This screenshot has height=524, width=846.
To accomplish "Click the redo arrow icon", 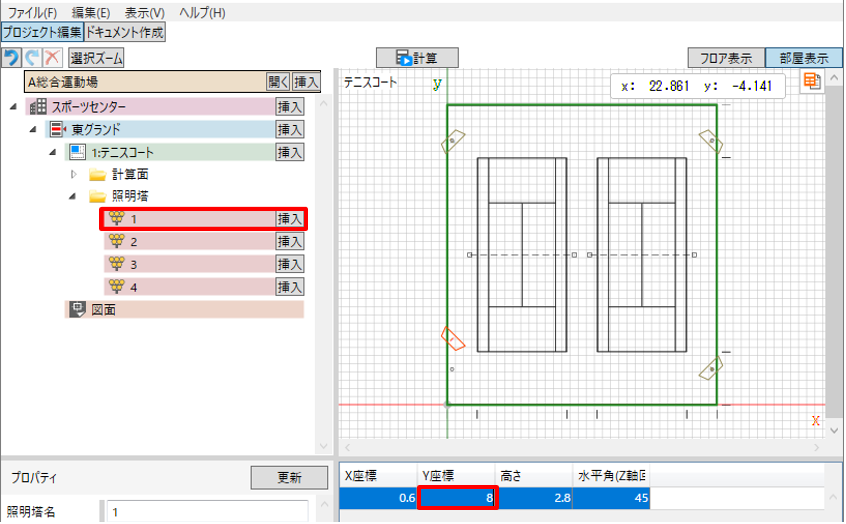I will click(30, 58).
